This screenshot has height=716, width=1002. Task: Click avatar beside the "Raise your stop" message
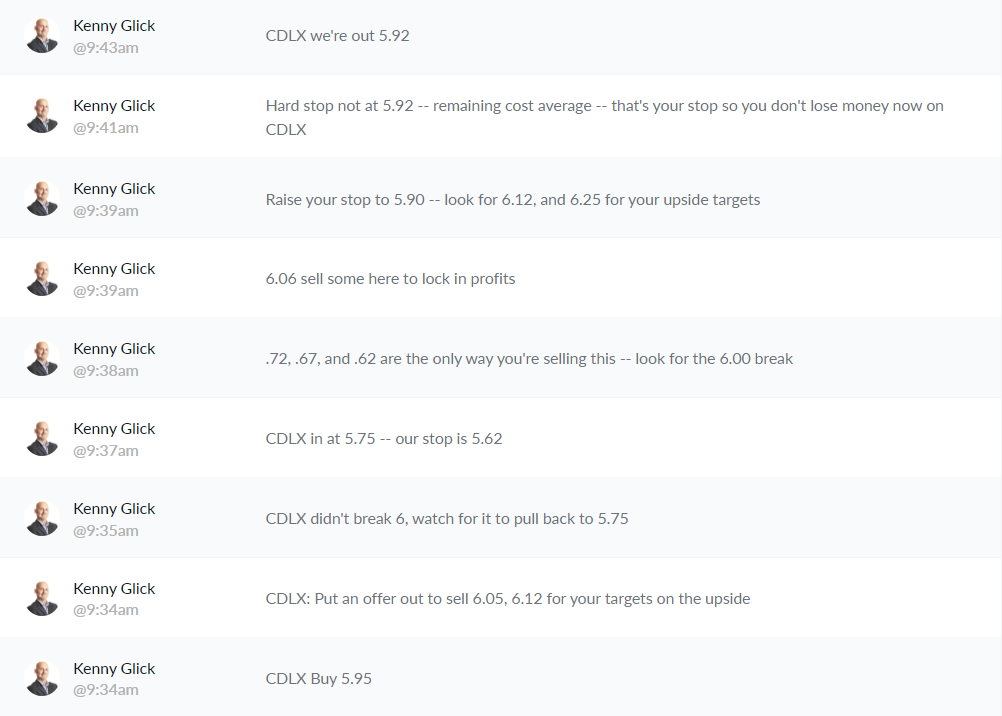42,199
